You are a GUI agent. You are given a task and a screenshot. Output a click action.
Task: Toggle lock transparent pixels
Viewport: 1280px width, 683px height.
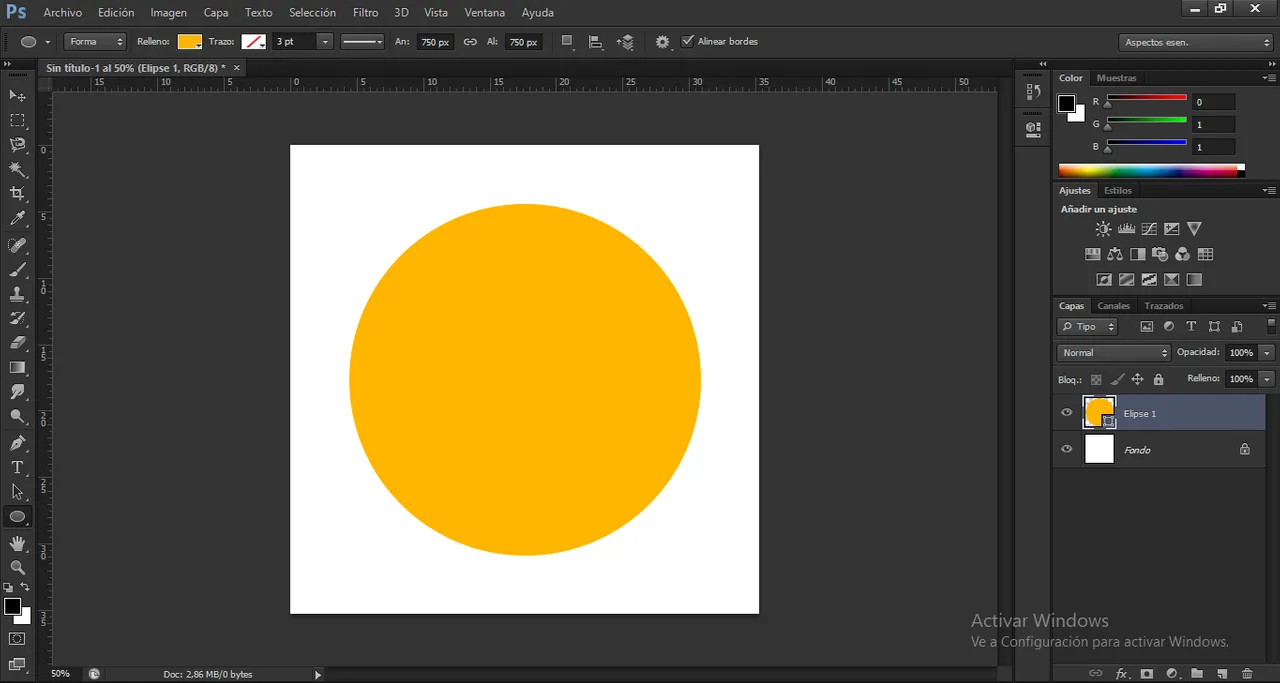(1096, 379)
